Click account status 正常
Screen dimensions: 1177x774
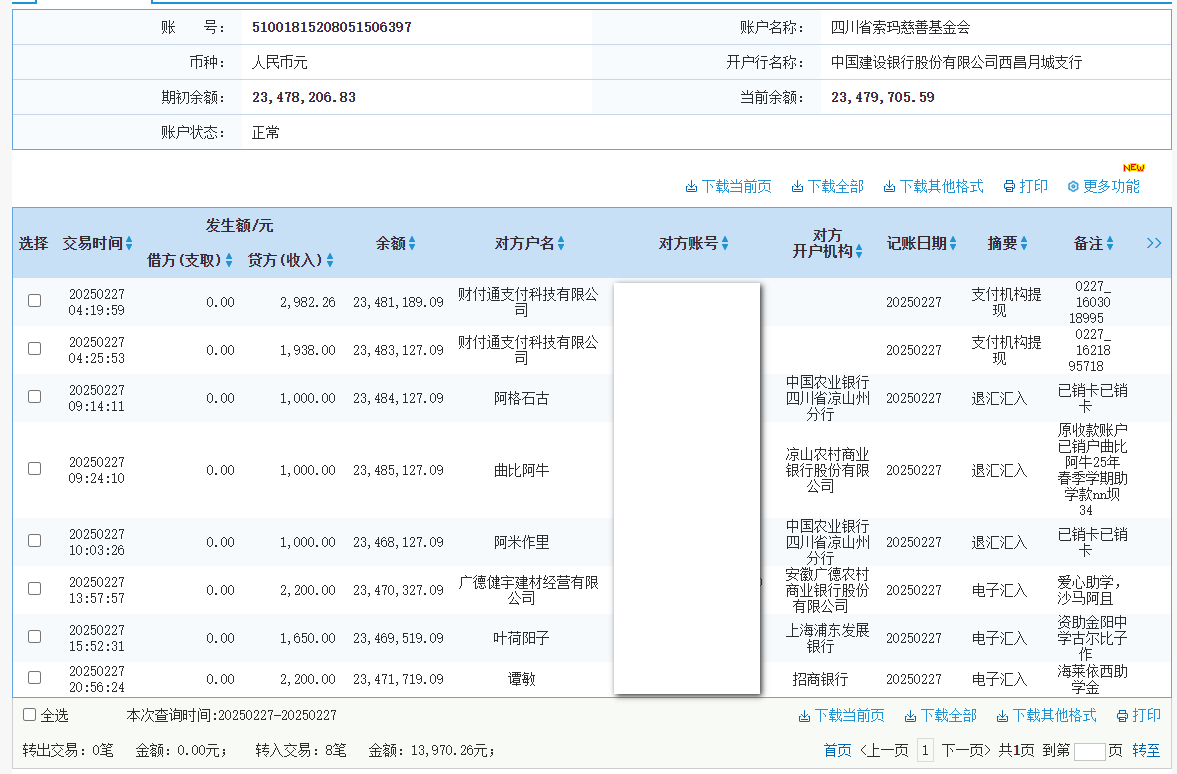[x=266, y=132]
